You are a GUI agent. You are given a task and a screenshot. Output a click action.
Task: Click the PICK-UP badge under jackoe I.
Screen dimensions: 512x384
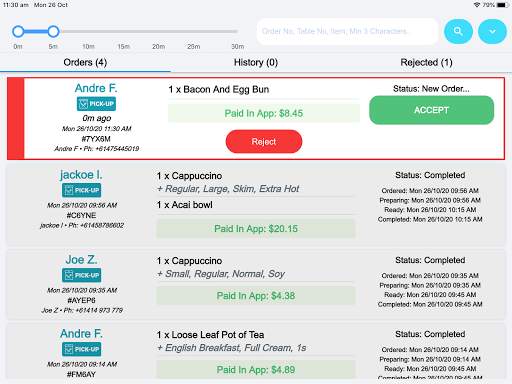[81, 190]
